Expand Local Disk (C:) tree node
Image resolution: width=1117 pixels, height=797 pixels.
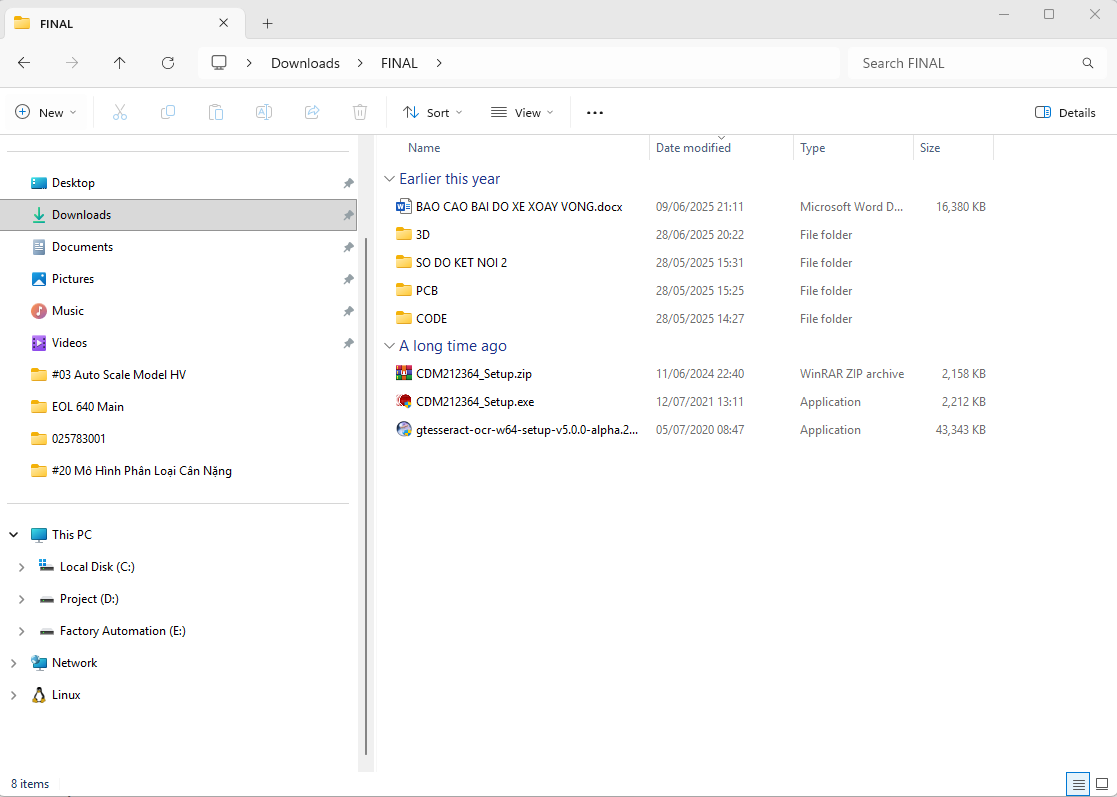[22, 567]
